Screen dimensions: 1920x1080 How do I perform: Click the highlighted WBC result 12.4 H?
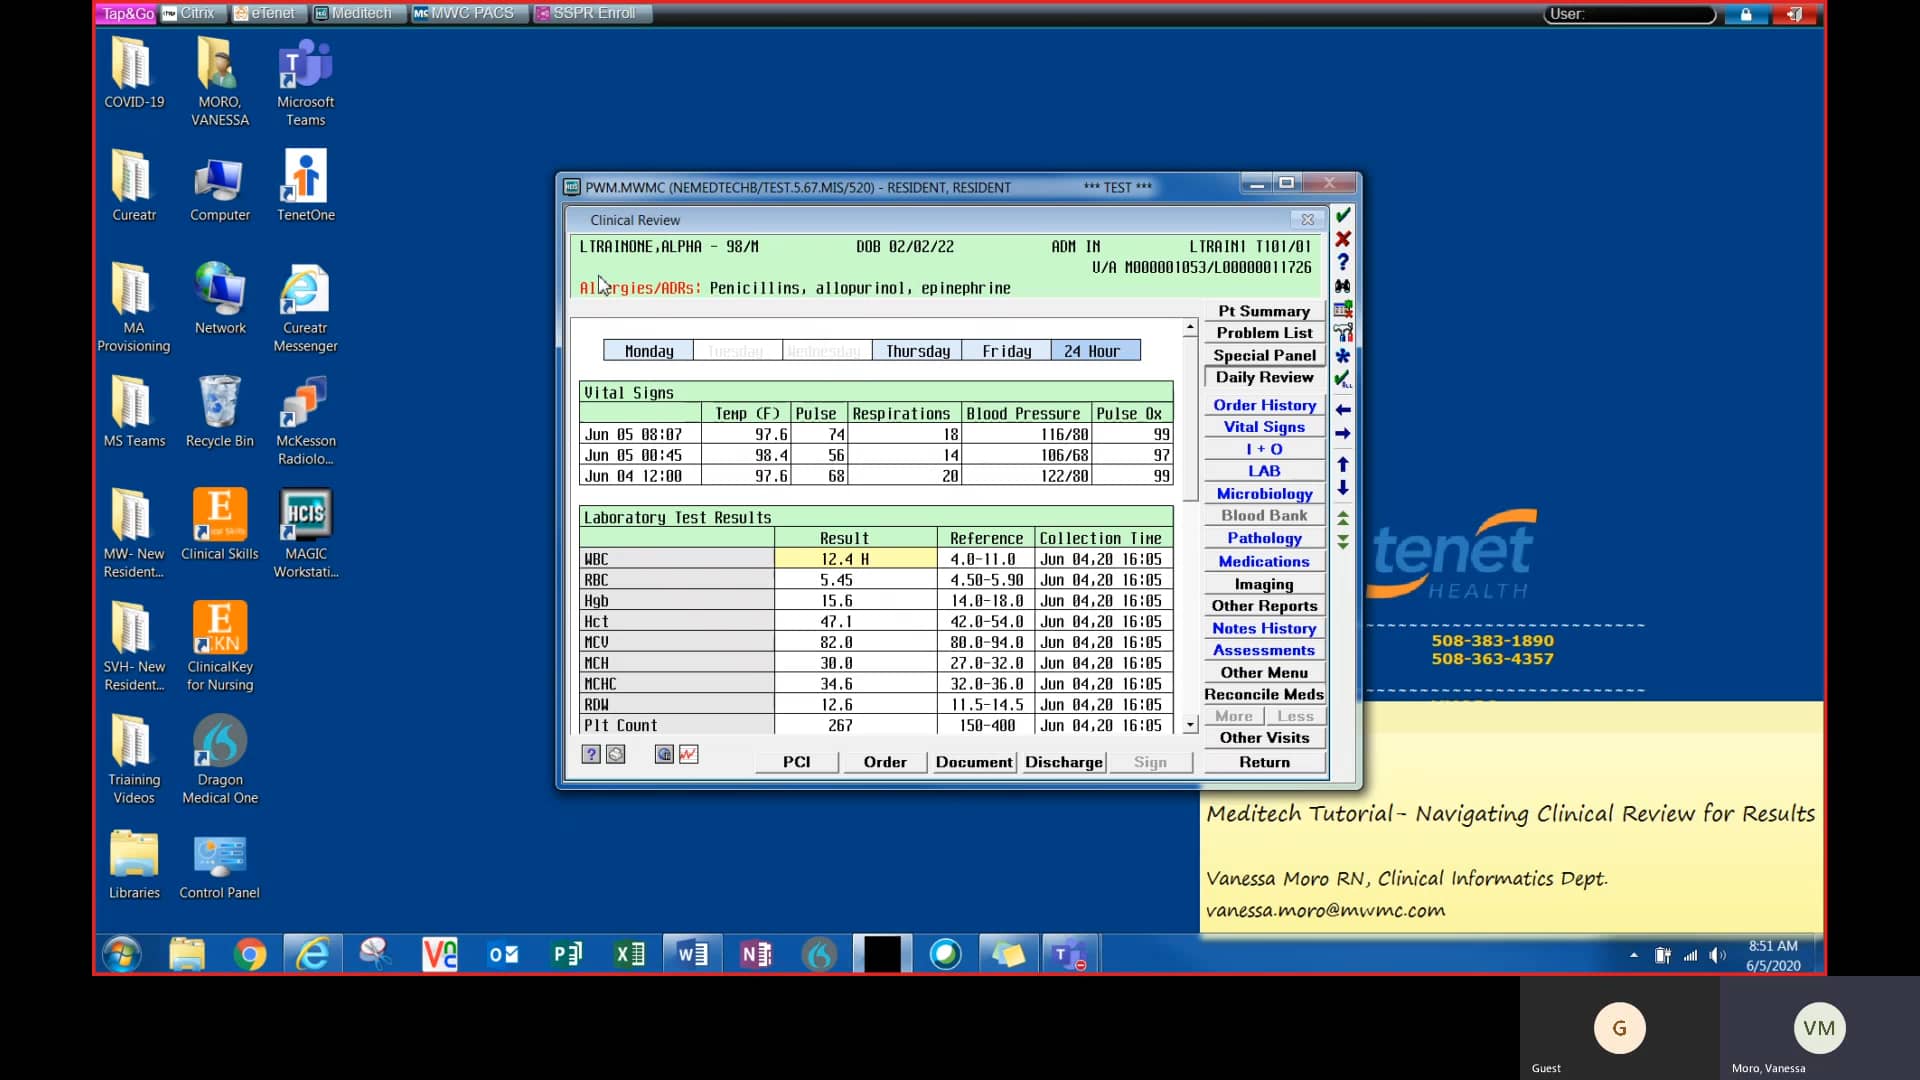[x=856, y=559]
